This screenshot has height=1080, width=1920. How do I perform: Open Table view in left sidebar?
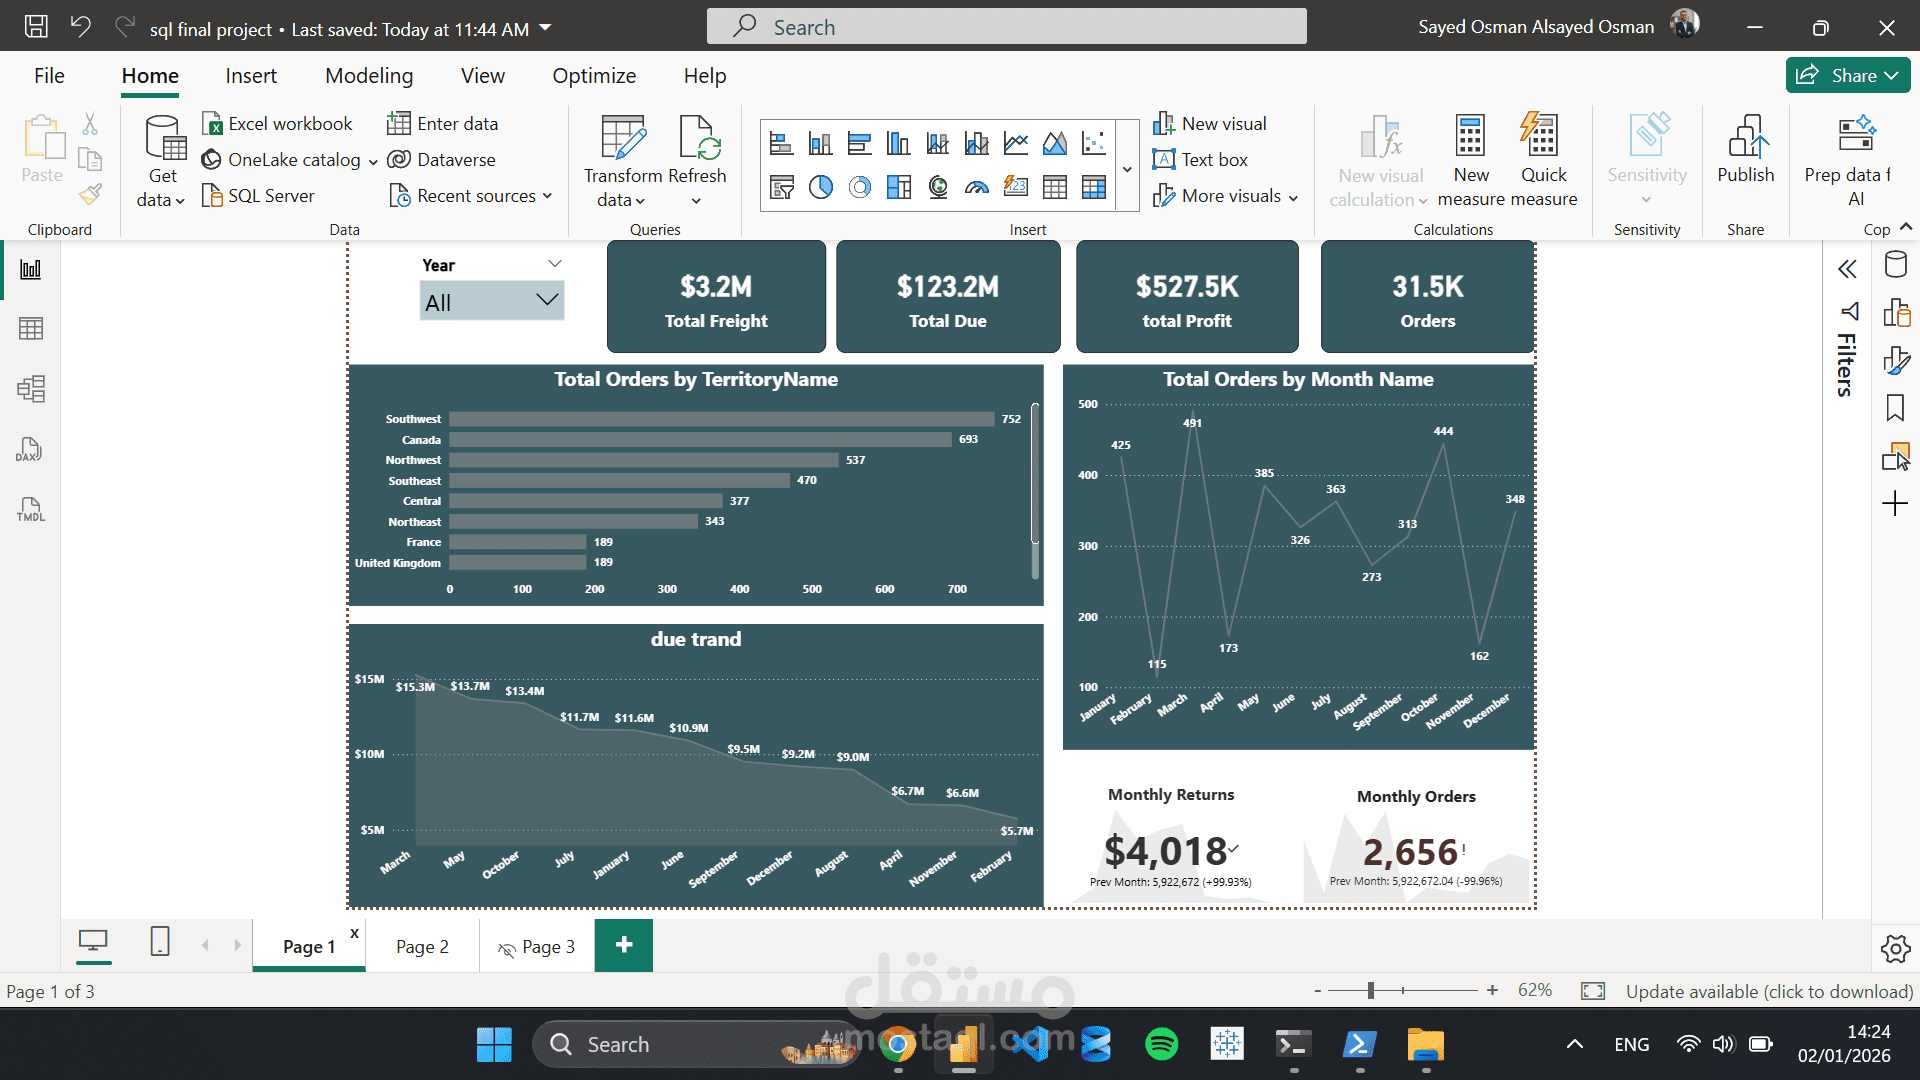[30, 329]
